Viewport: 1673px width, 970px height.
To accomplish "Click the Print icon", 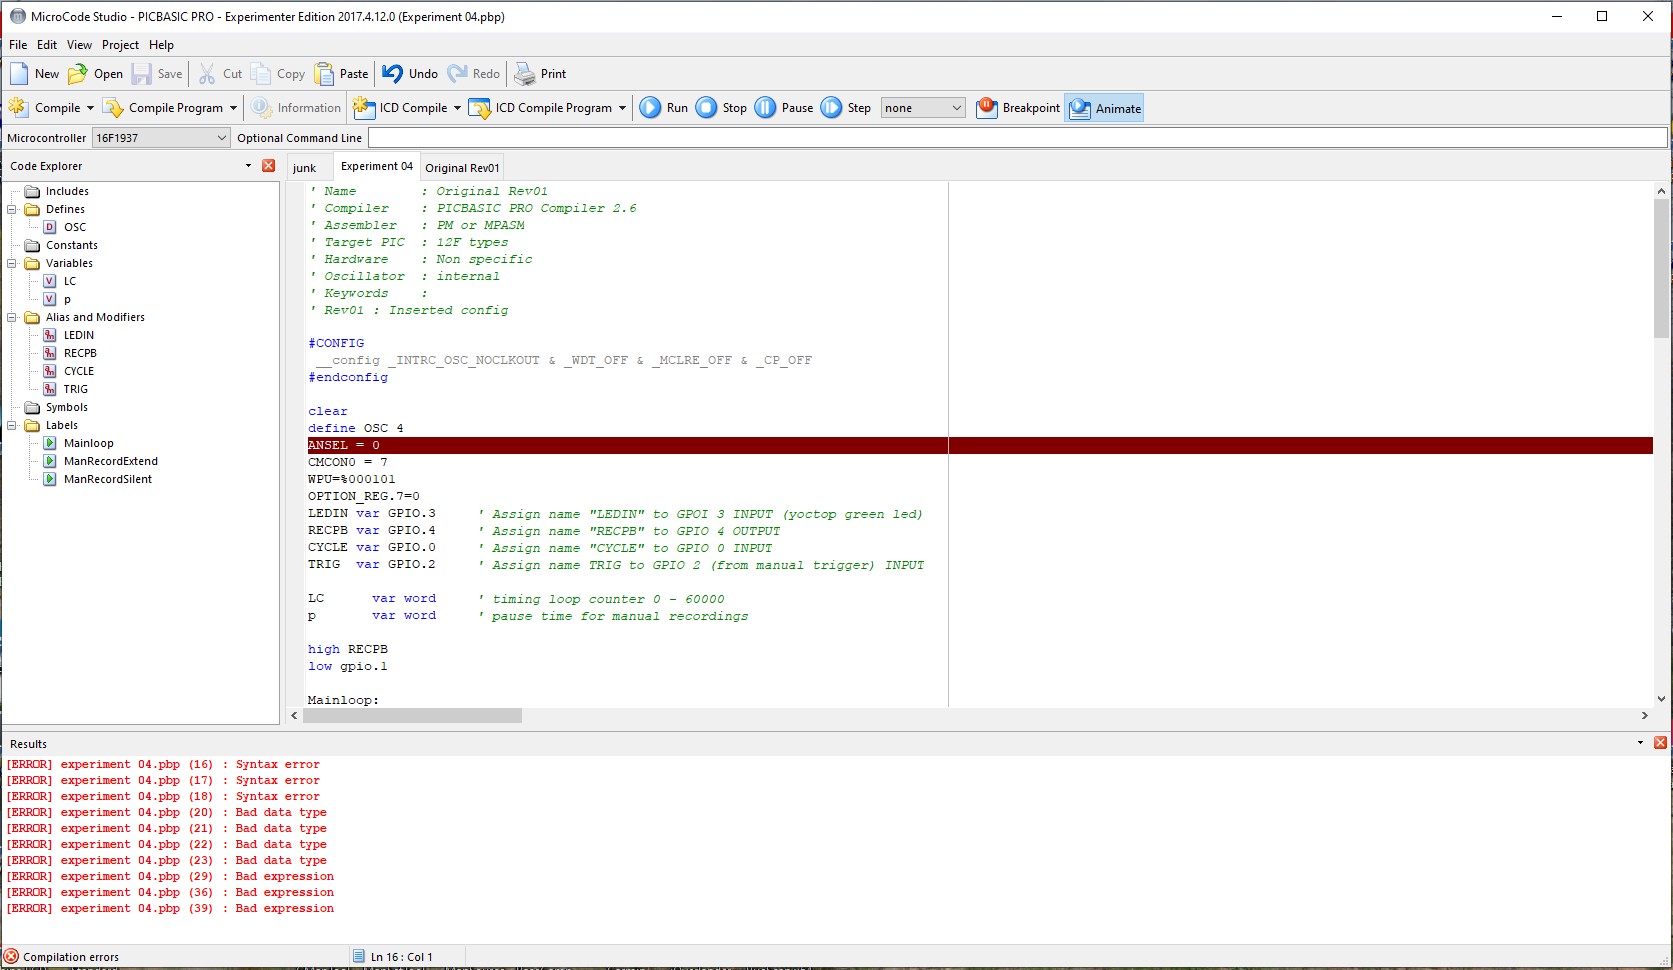I will coord(525,74).
